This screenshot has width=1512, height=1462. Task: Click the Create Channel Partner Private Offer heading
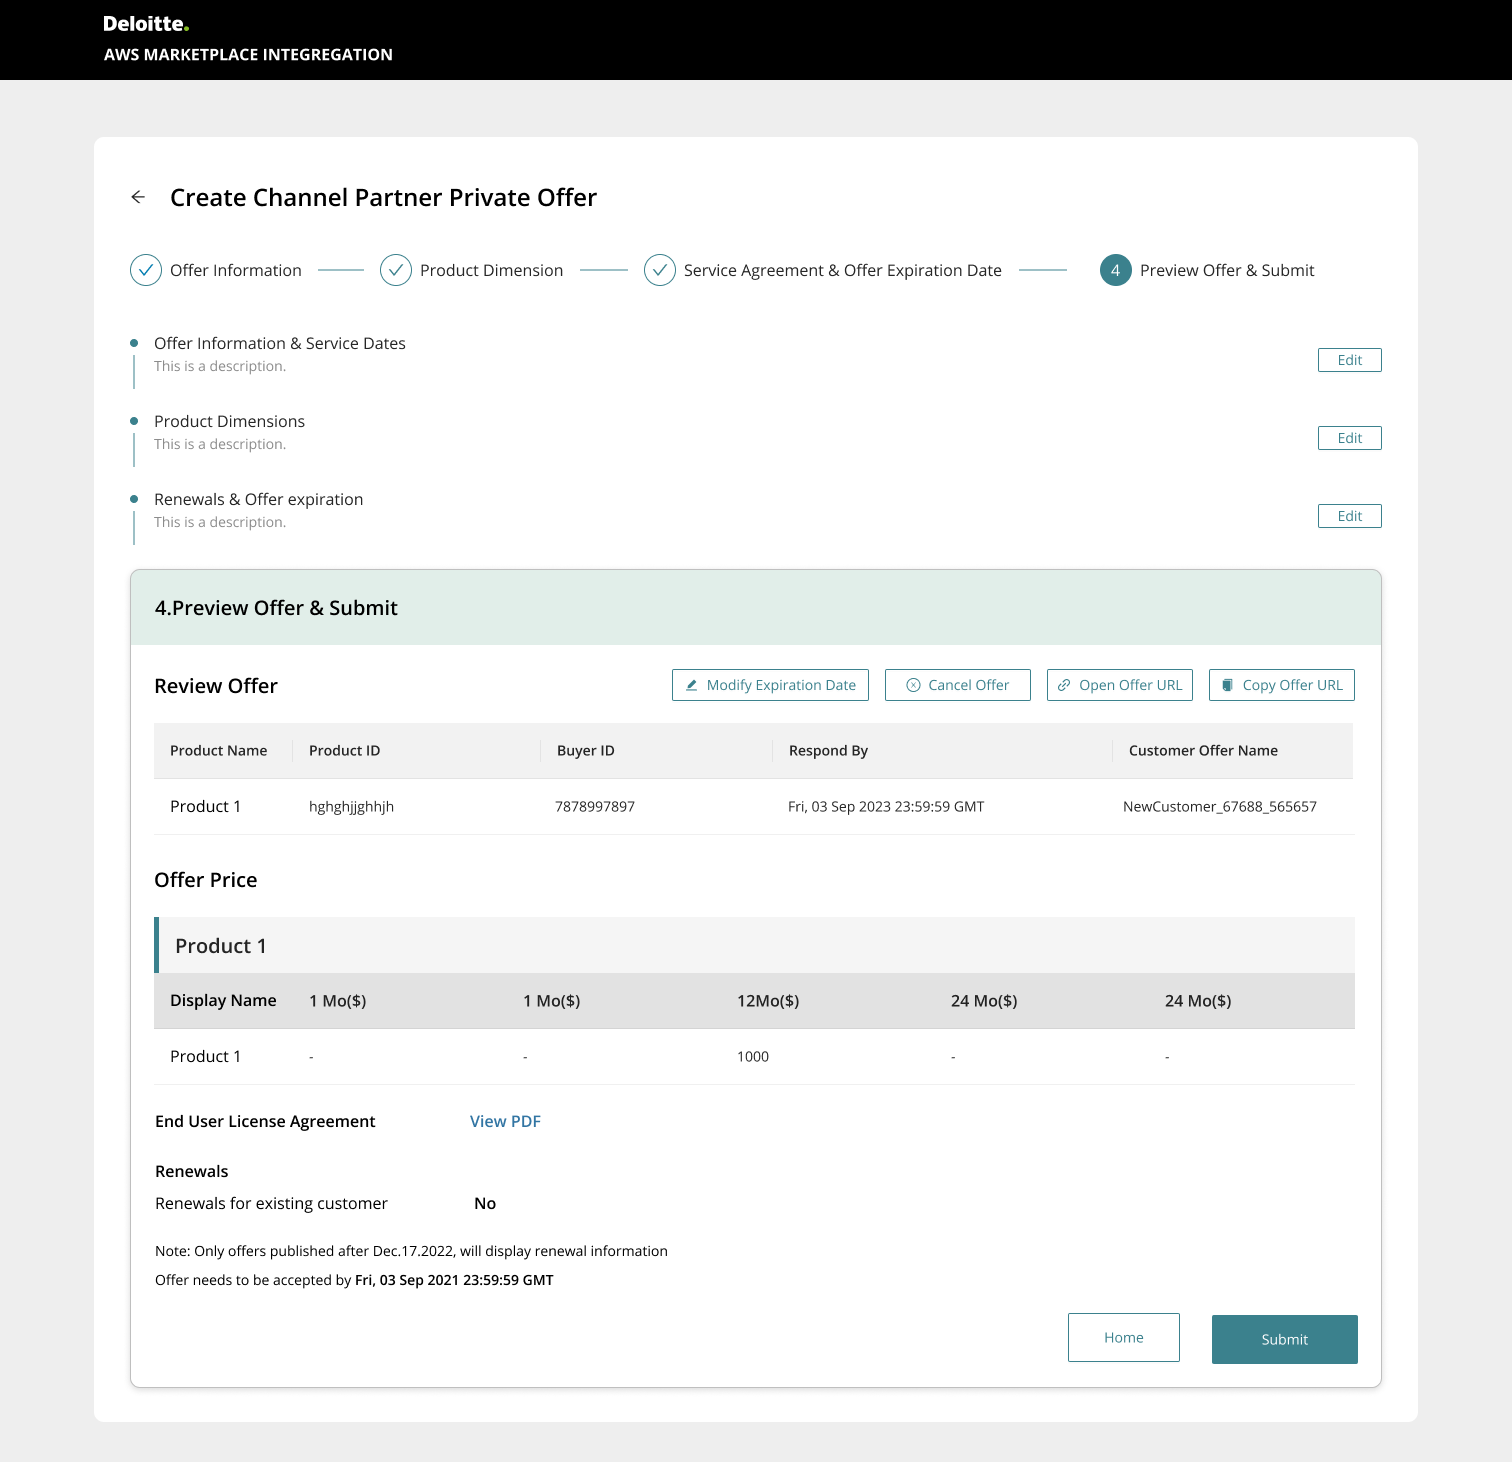tap(383, 197)
